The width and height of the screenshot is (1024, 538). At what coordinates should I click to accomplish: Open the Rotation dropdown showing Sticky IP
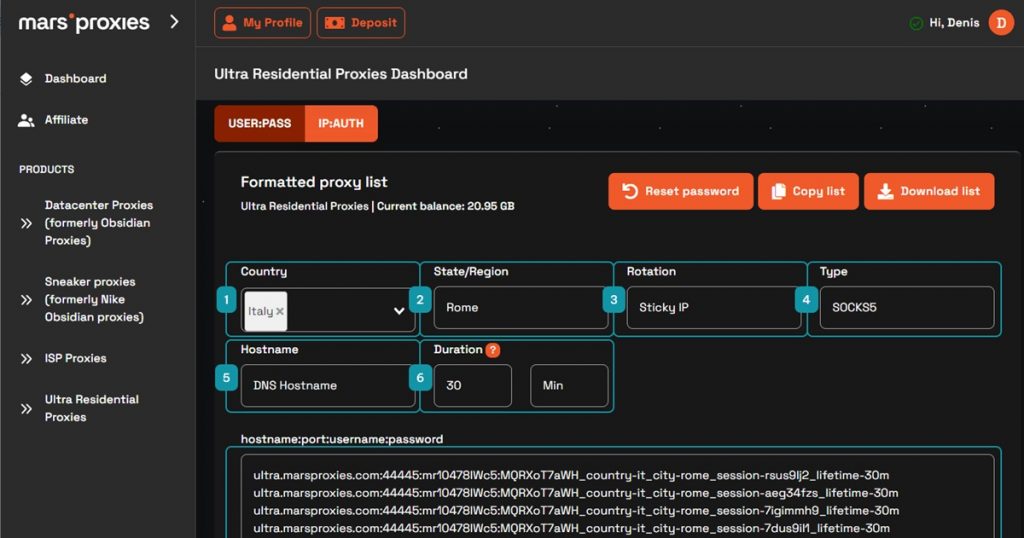[713, 308]
